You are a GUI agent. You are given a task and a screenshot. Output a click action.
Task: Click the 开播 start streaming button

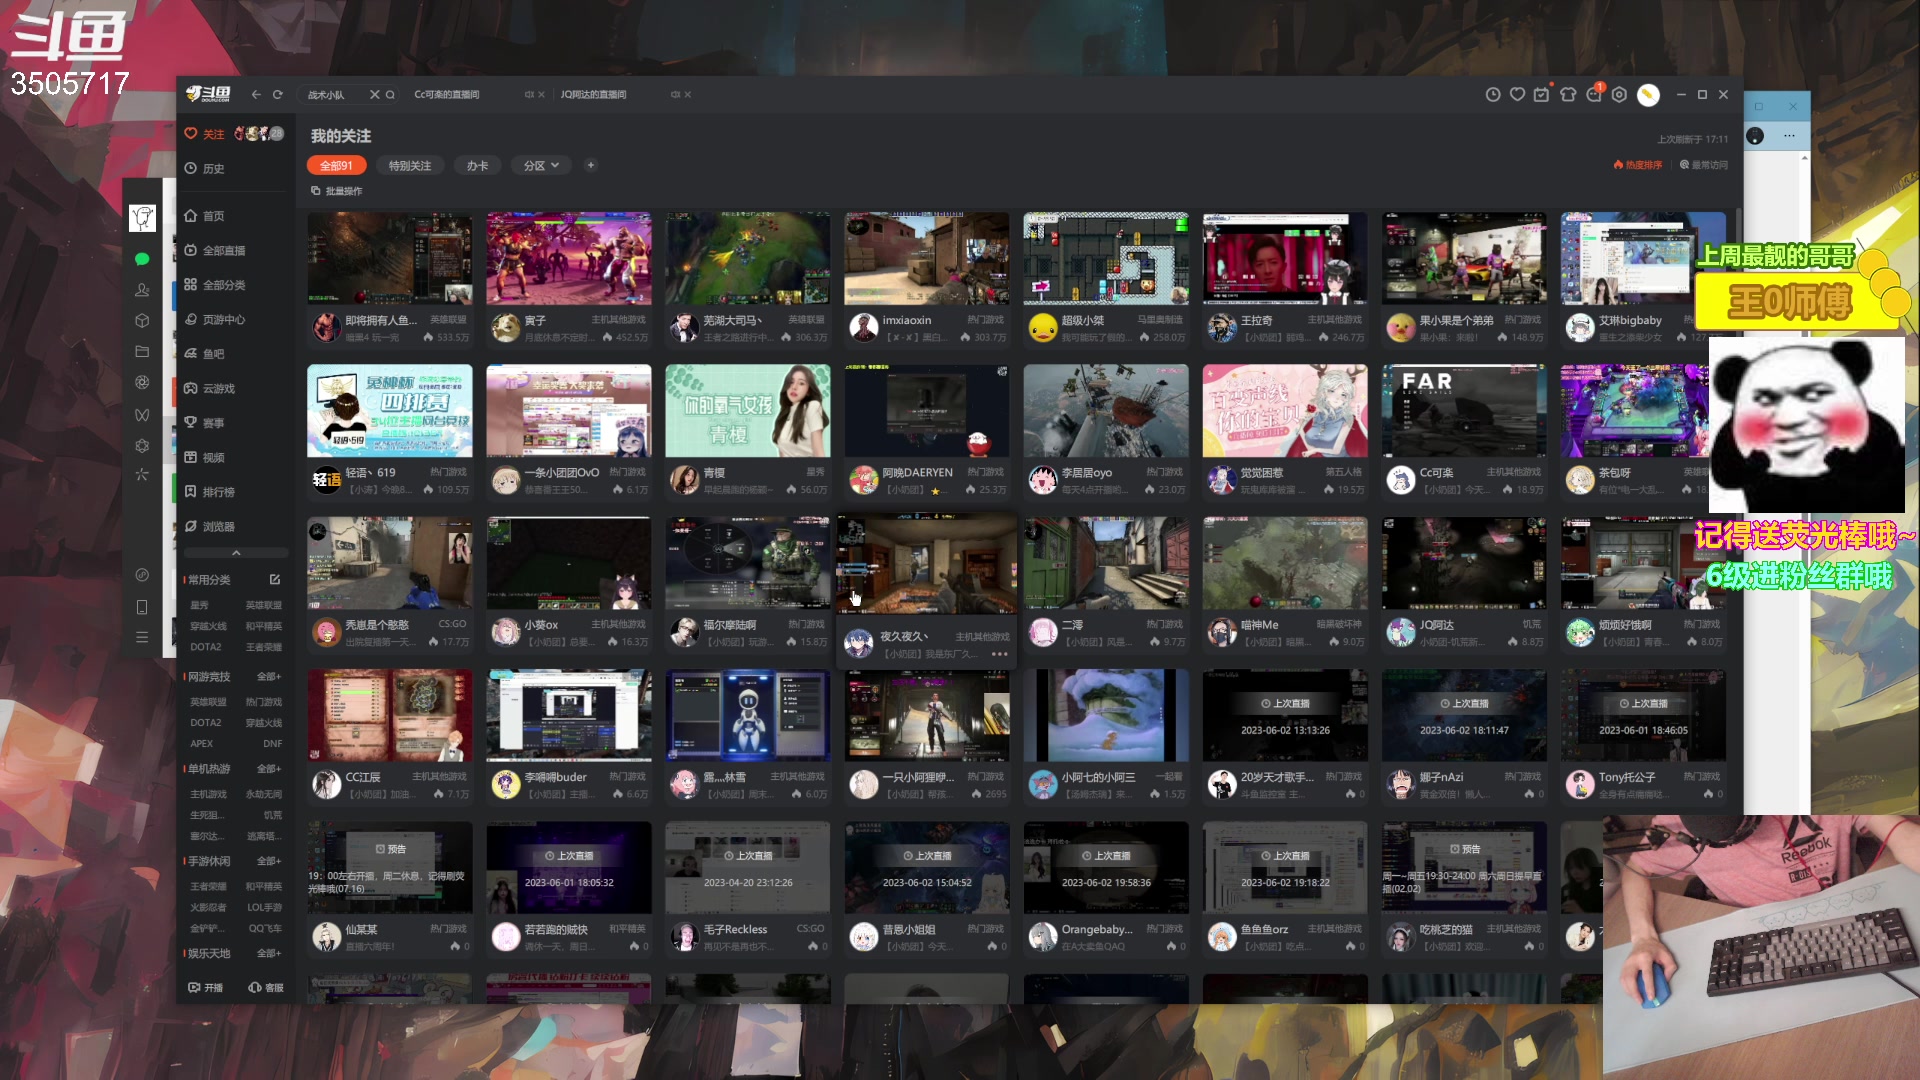click(206, 987)
